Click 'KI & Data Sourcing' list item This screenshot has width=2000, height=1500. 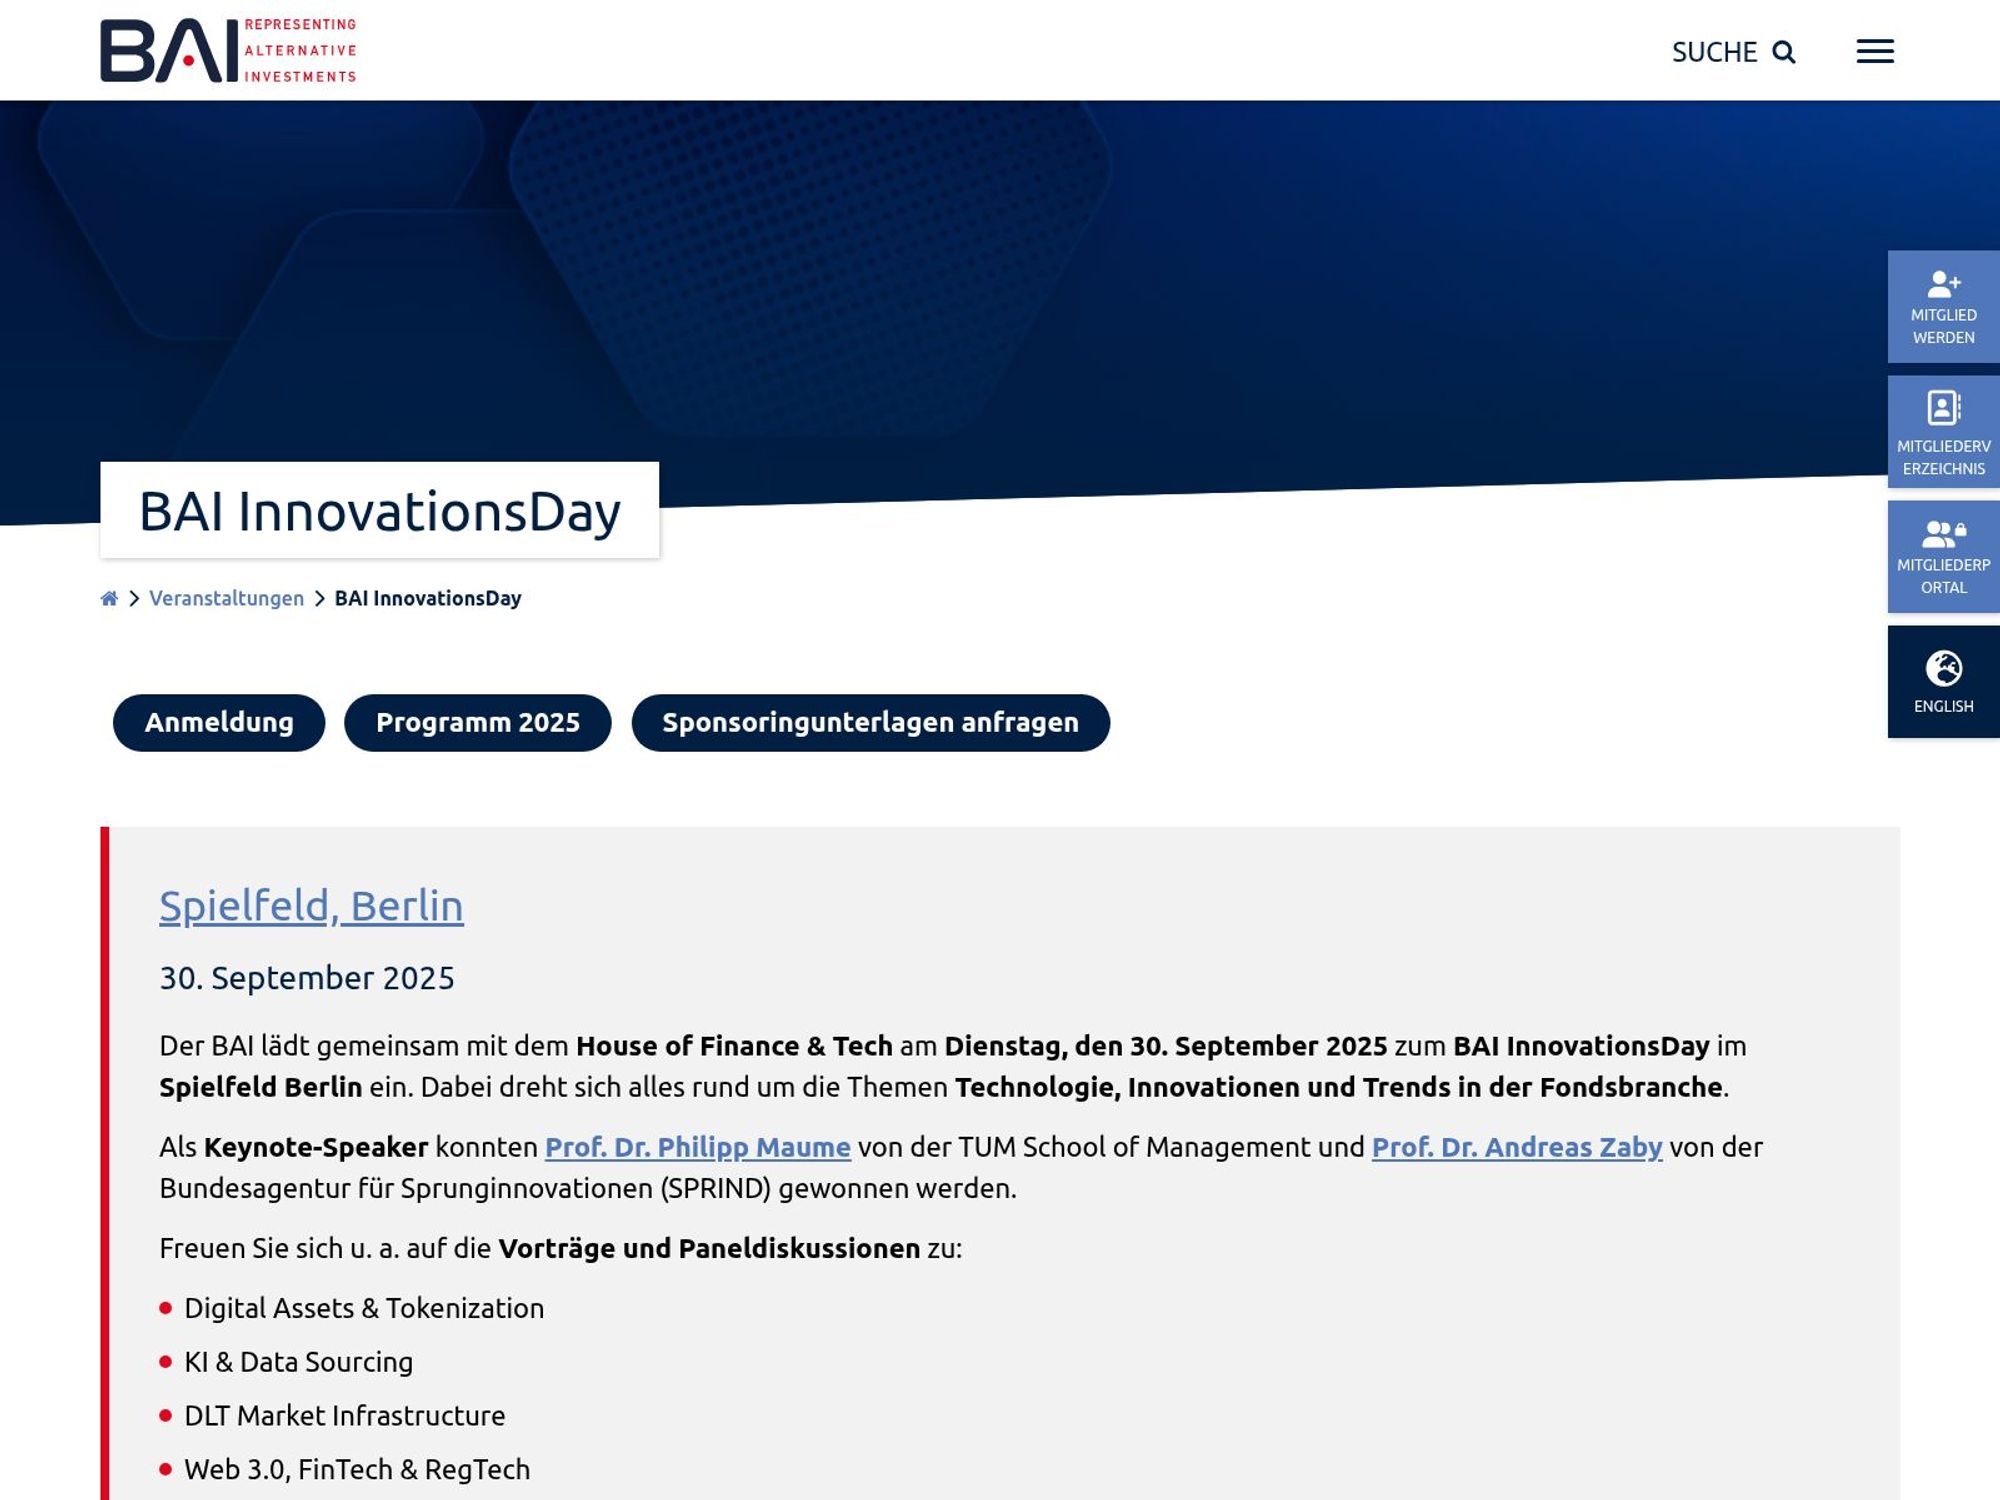point(298,1362)
